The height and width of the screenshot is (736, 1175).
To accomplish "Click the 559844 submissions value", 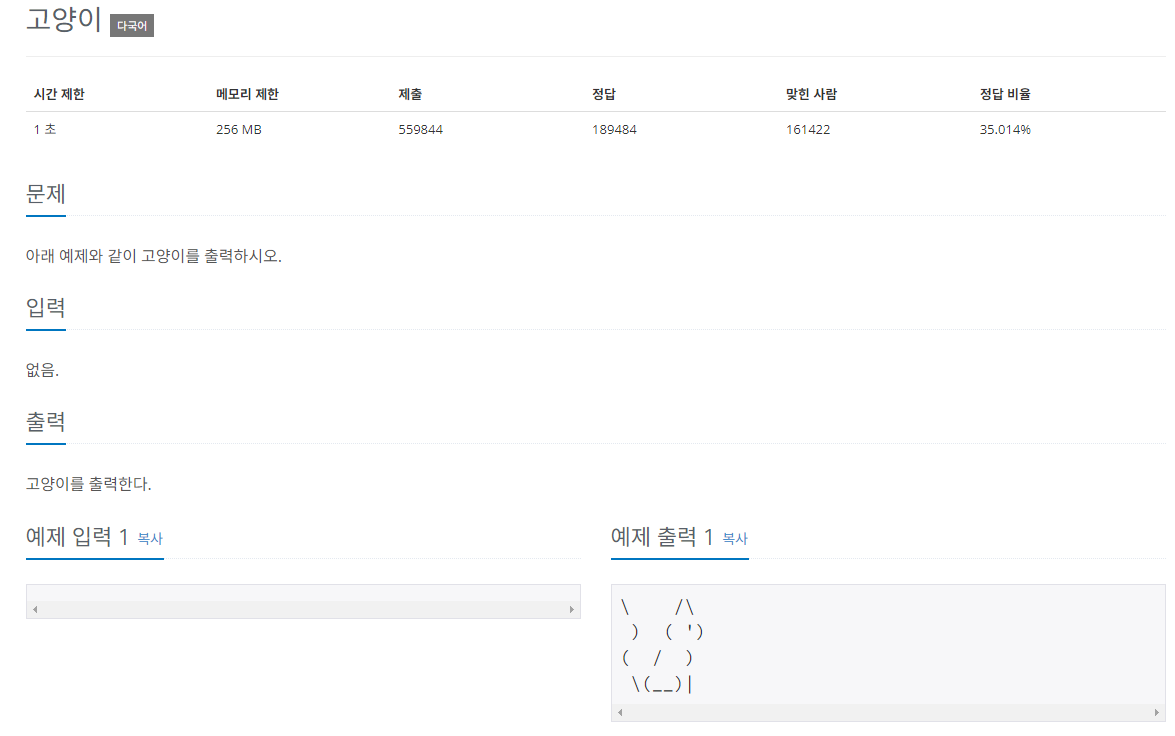I will (420, 129).
